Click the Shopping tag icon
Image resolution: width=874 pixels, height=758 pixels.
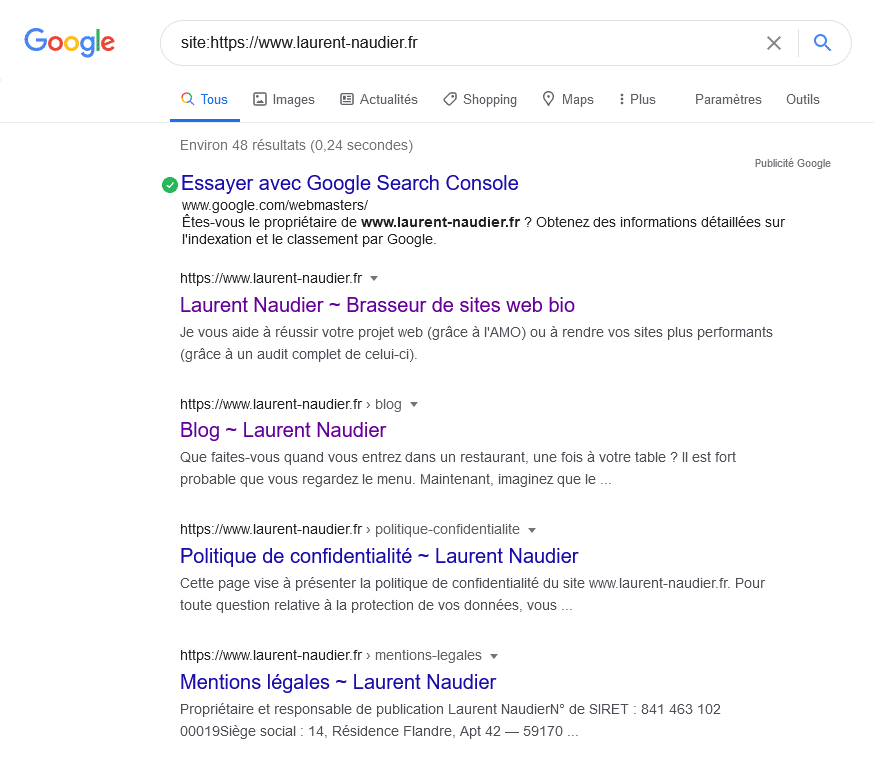(x=450, y=99)
